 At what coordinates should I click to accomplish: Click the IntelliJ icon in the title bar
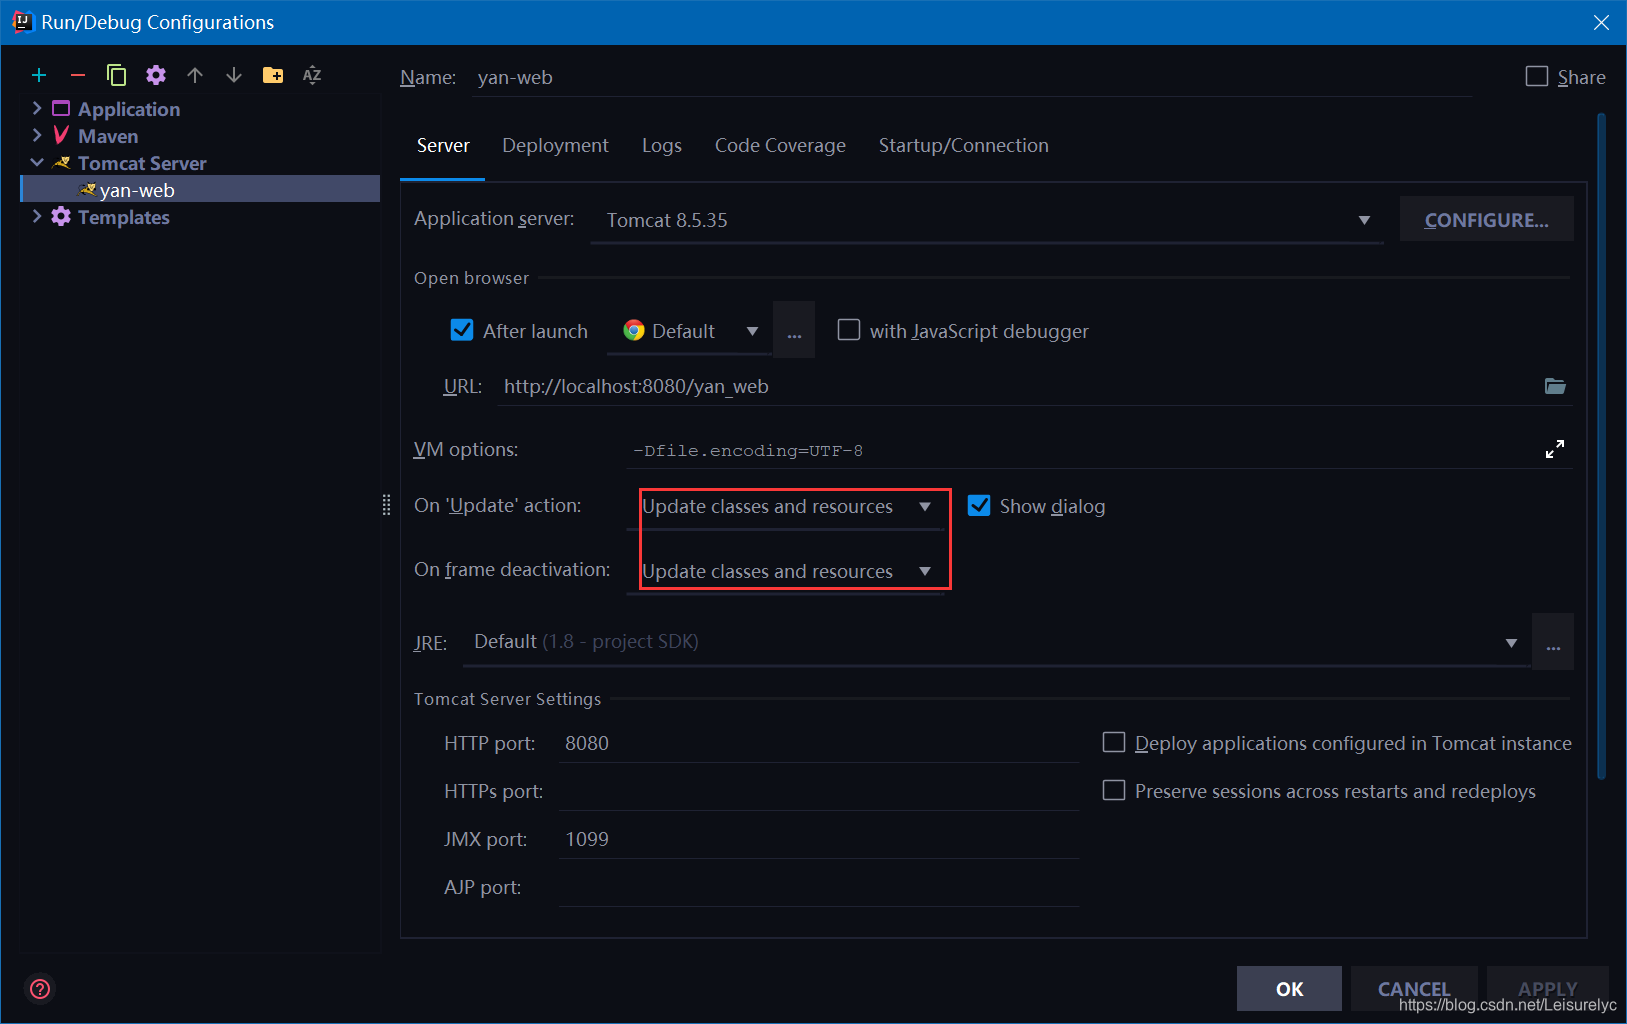[21, 21]
